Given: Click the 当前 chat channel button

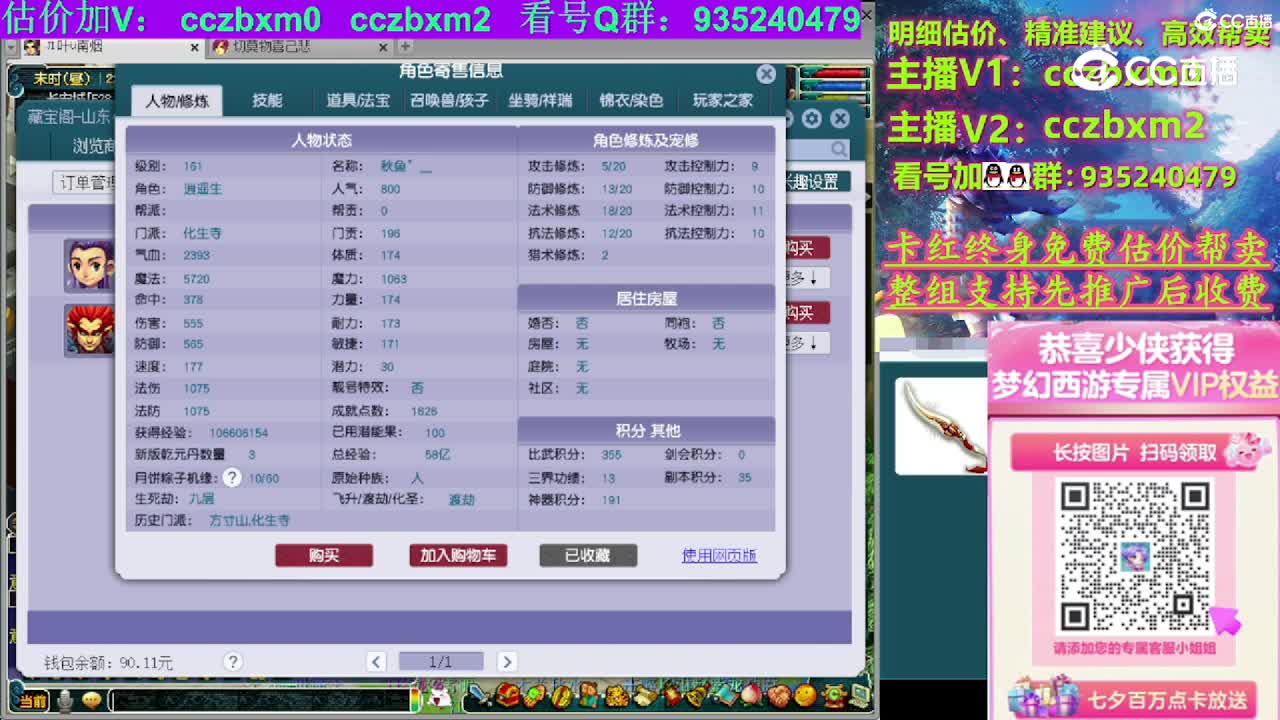Looking at the screenshot, I should (32, 702).
